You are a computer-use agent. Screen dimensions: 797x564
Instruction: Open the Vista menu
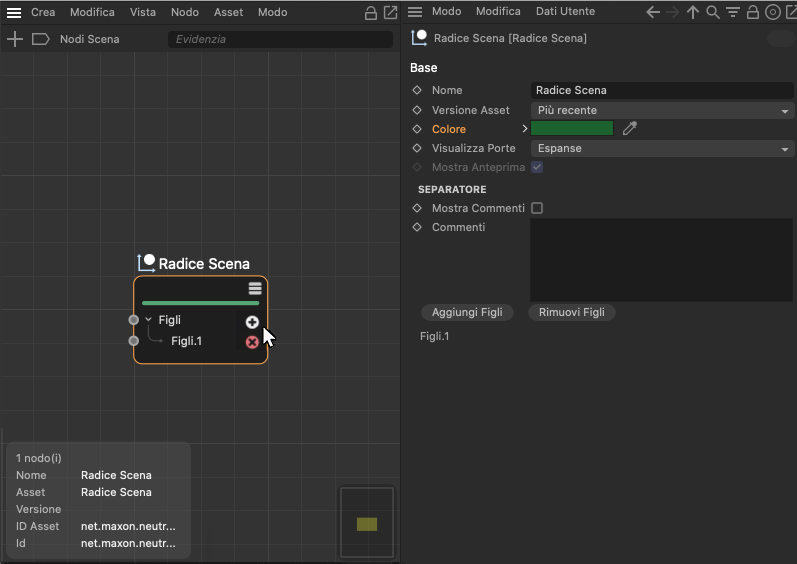(x=143, y=12)
